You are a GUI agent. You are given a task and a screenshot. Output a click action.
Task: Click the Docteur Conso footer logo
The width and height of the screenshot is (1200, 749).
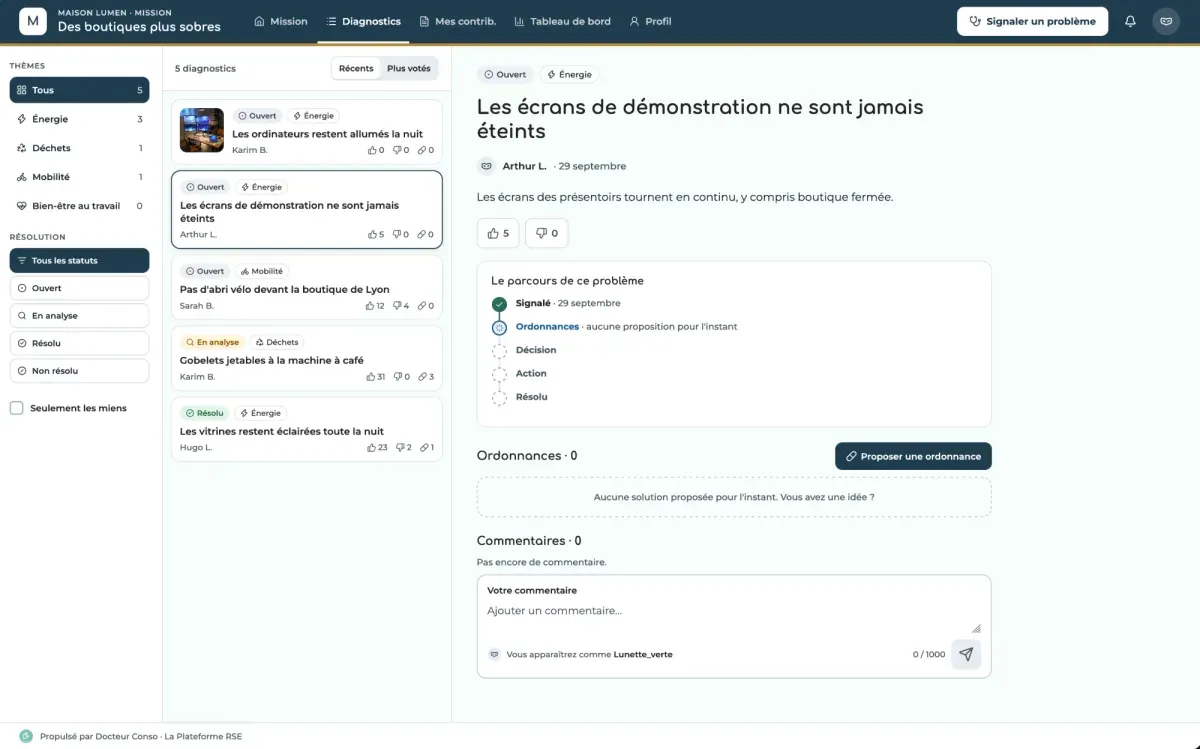(26, 736)
